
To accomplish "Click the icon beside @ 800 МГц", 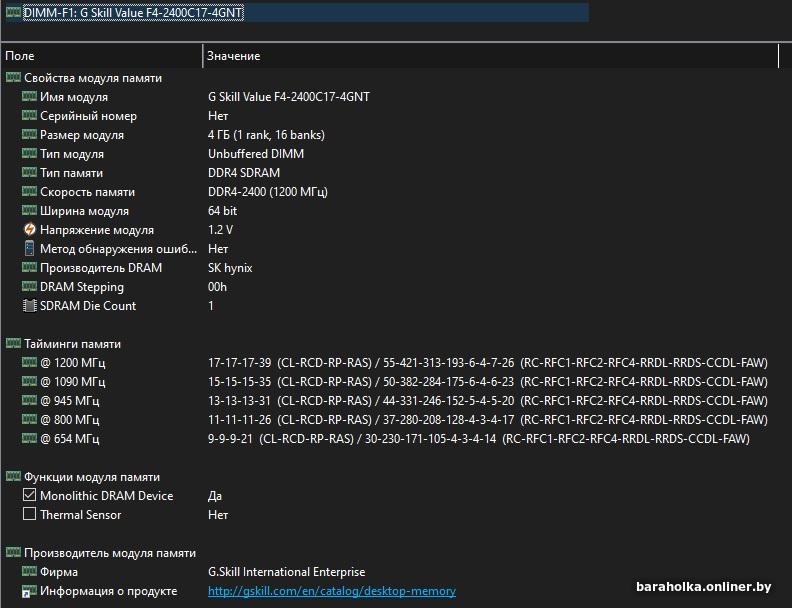I will pos(29,419).
